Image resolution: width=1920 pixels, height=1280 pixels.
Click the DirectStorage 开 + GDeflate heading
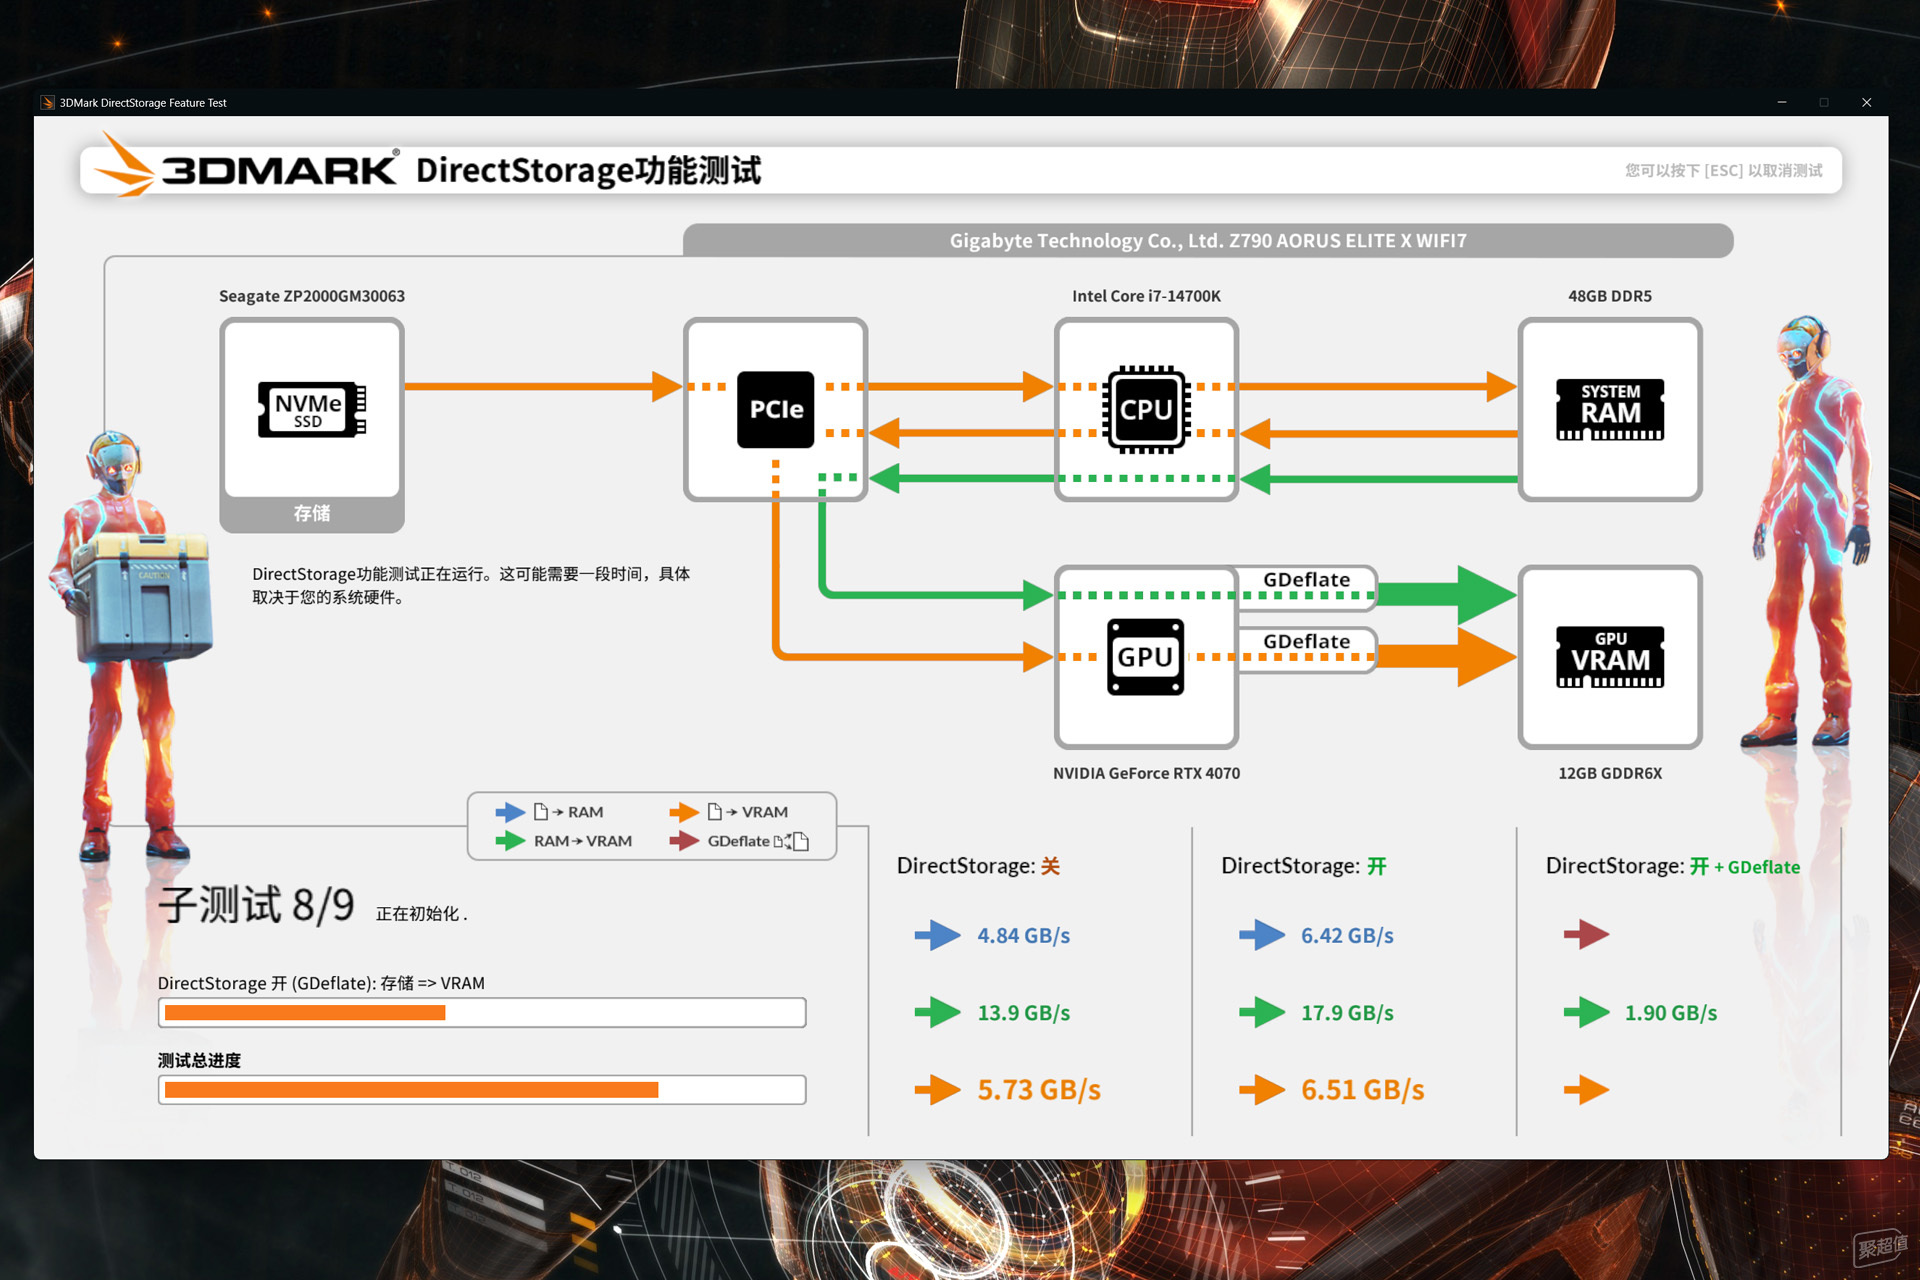pyautogui.click(x=1672, y=866)
